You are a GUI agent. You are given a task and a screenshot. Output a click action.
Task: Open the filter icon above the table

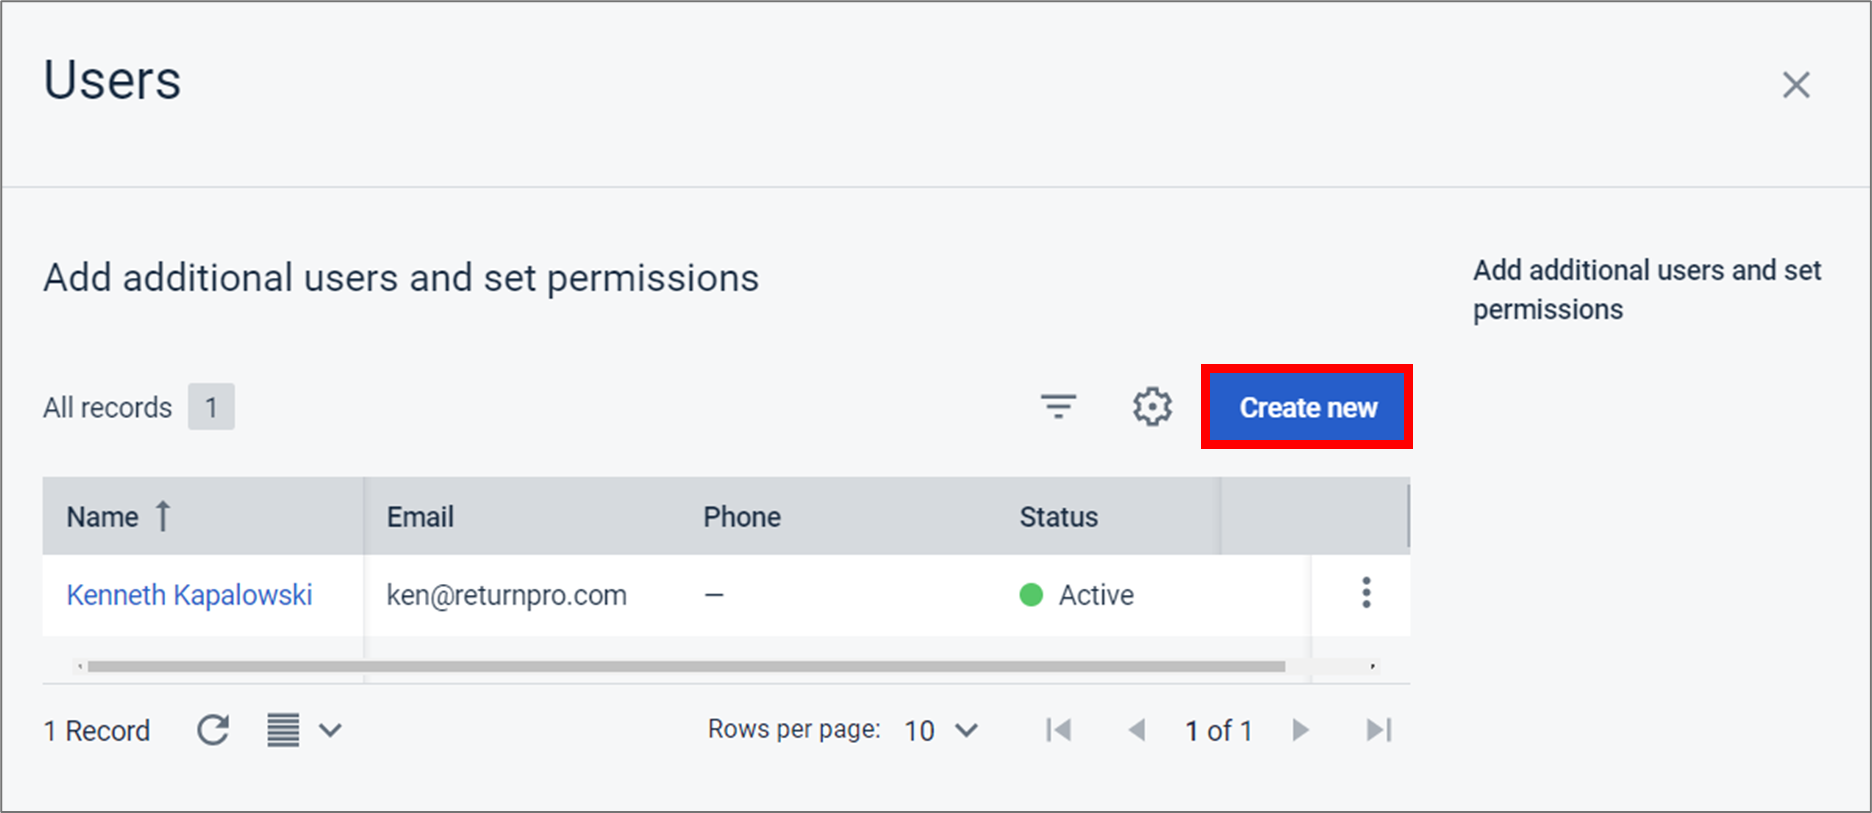point(1058,407)
